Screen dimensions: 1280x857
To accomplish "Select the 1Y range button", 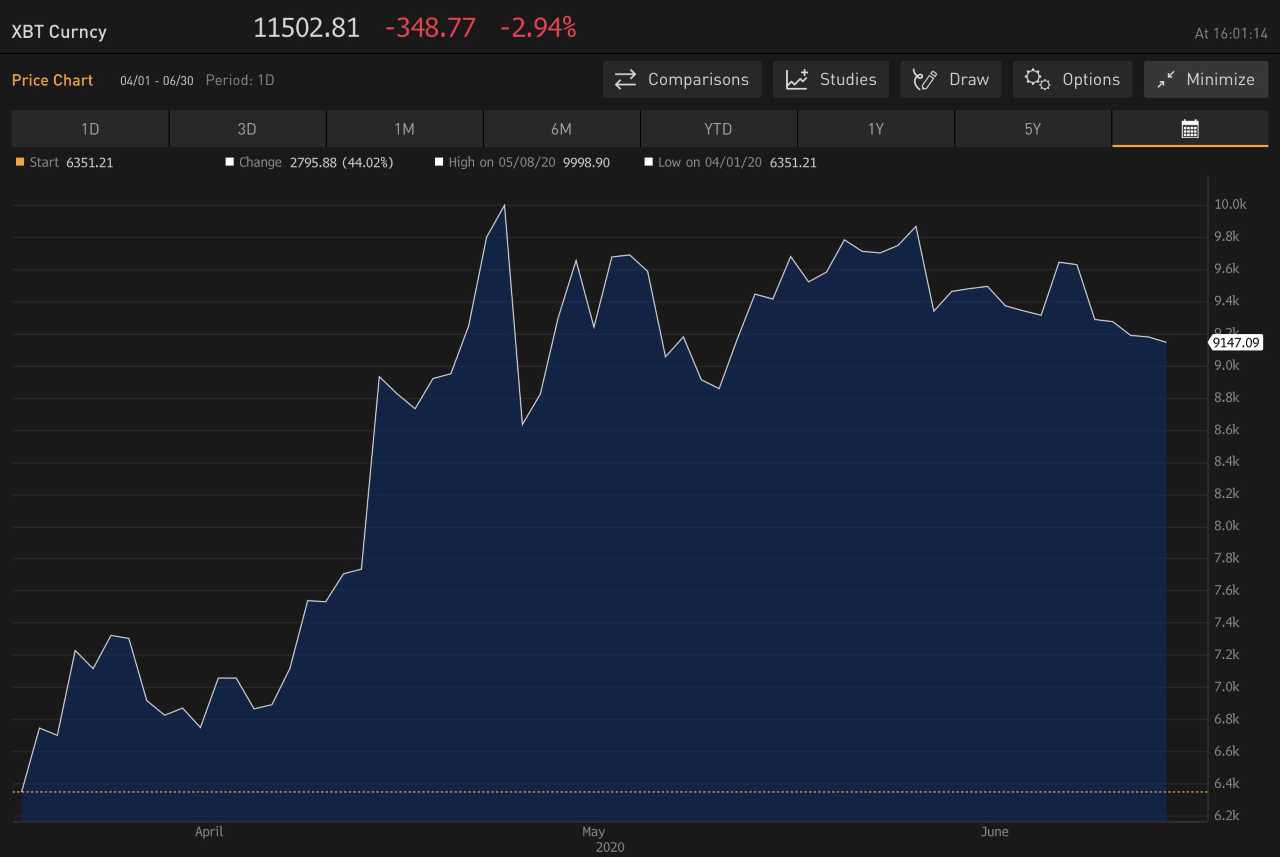I will (875, 128).
